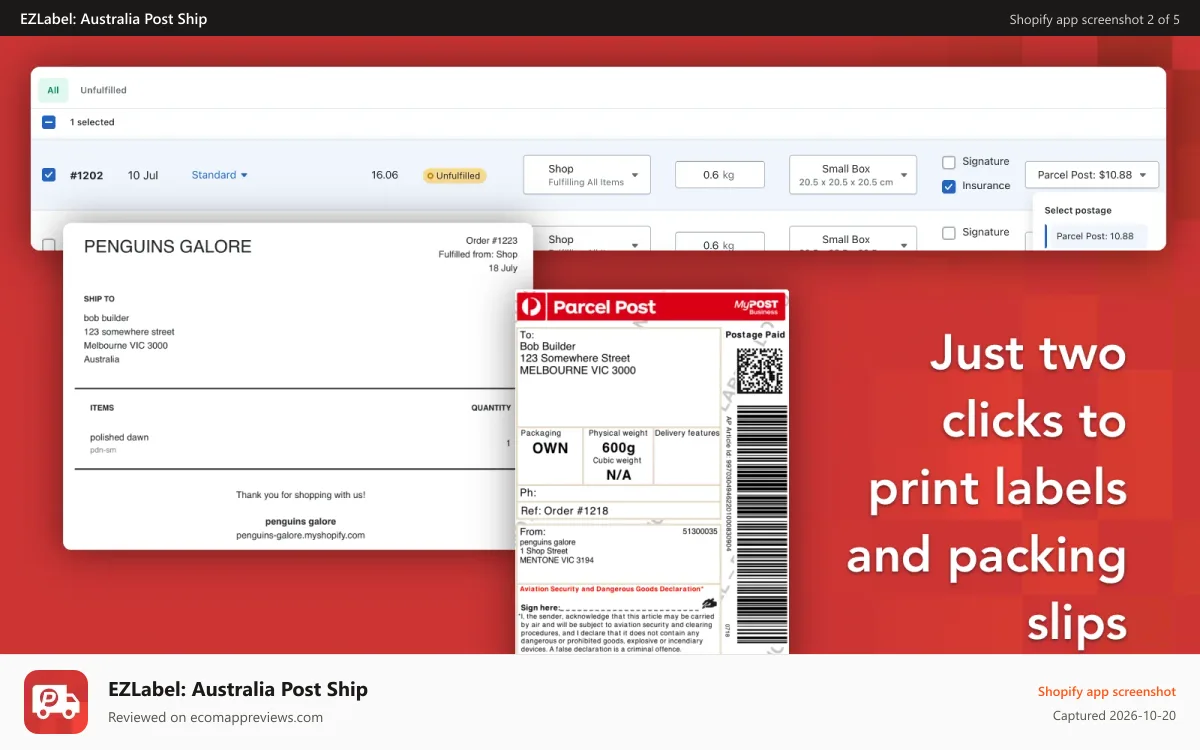Viewport: 1200px width, 750px height.
Task: Disable Insurance for order #1202
Action: (x=949, y=186)
